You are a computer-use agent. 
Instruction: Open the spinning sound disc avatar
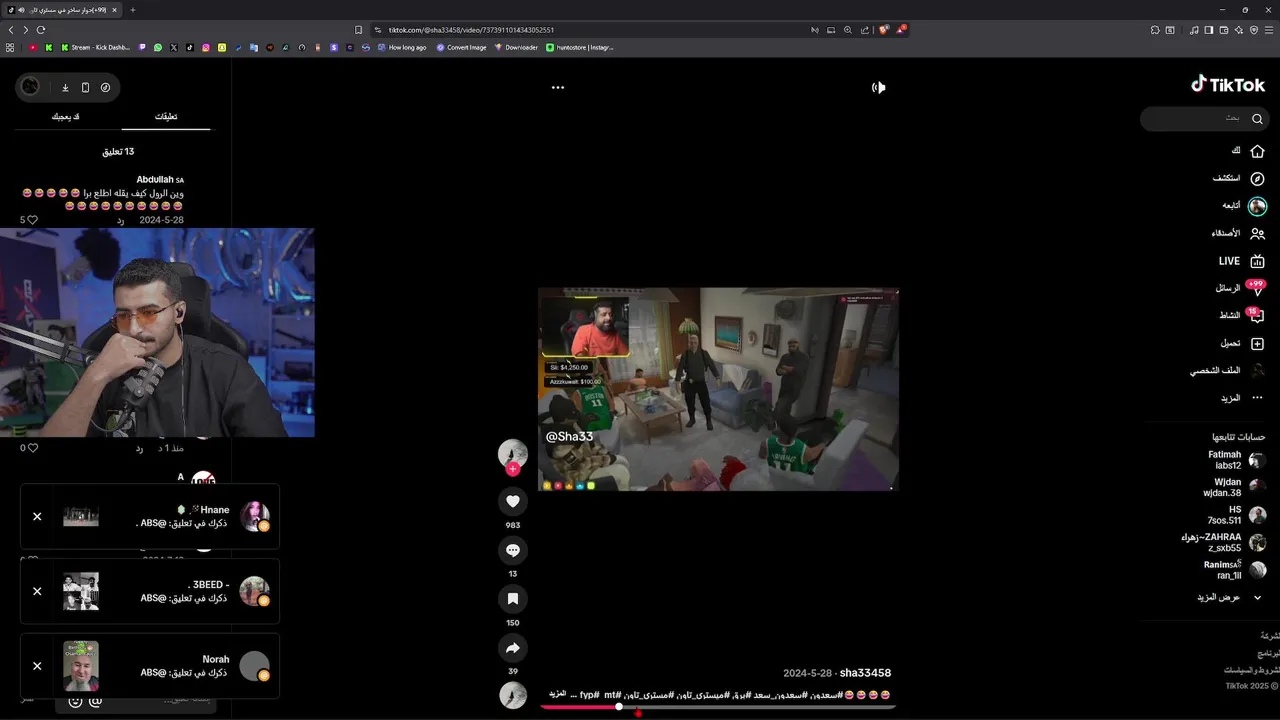513,695
